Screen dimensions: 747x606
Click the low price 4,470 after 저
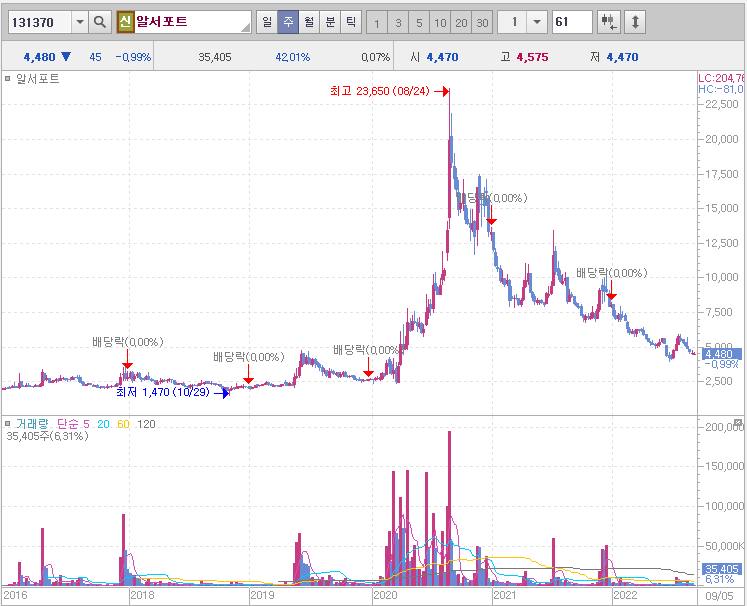tap(622, 57)
